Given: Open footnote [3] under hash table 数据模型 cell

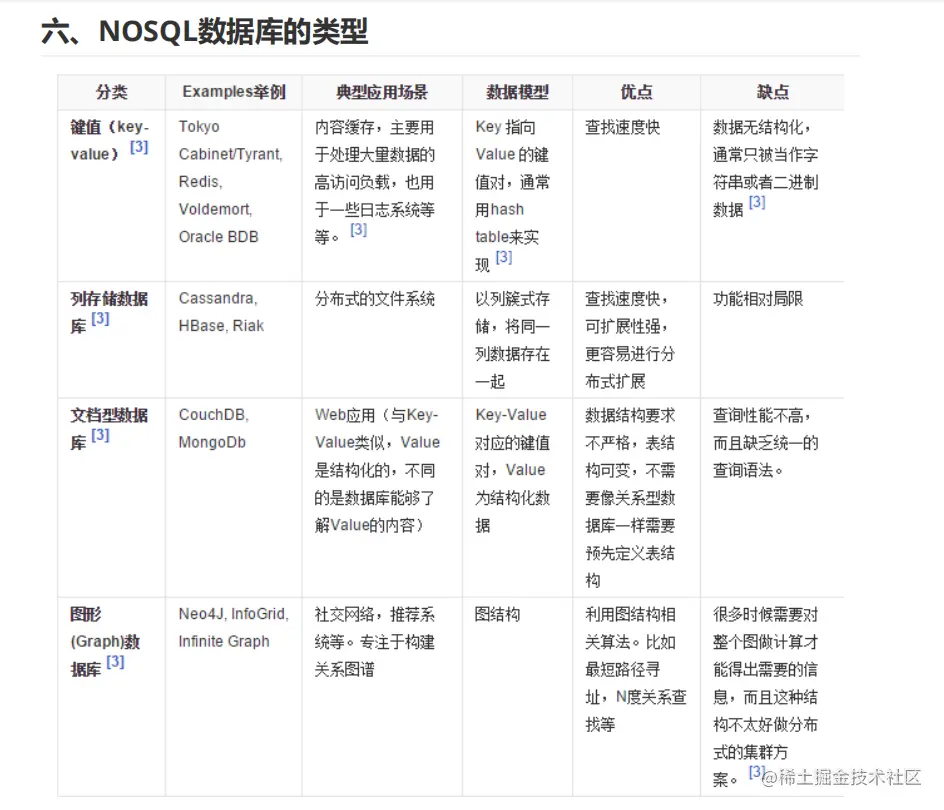Looking at the screenshot, I should [x=504, y=257].
